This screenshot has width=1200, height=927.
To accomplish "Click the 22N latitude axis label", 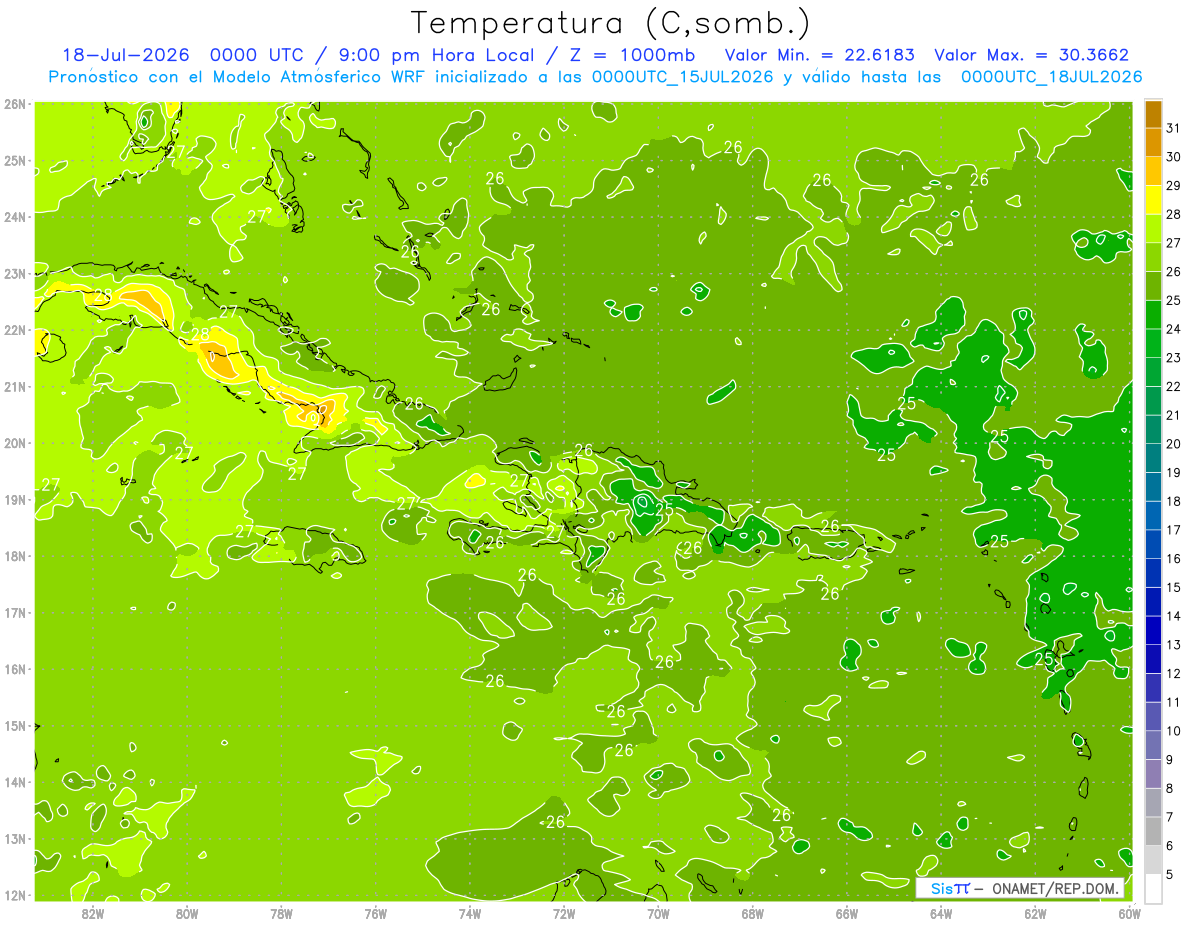I will (15, 330).
